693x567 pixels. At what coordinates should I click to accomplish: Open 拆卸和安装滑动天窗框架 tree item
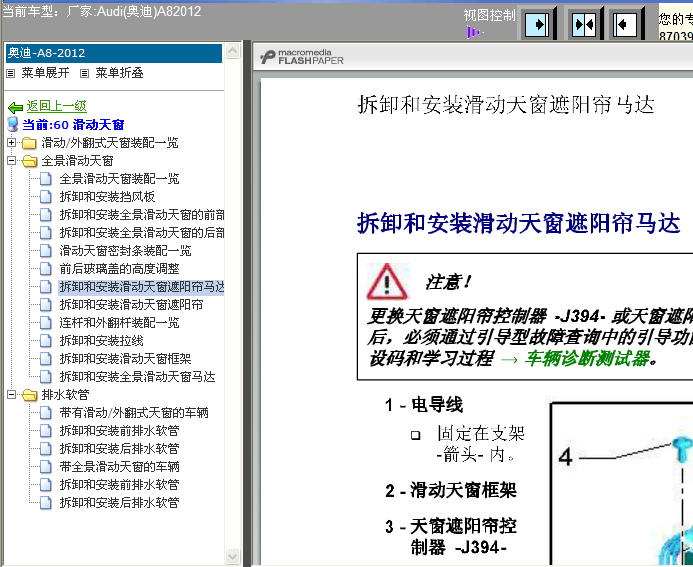(126, 359)
